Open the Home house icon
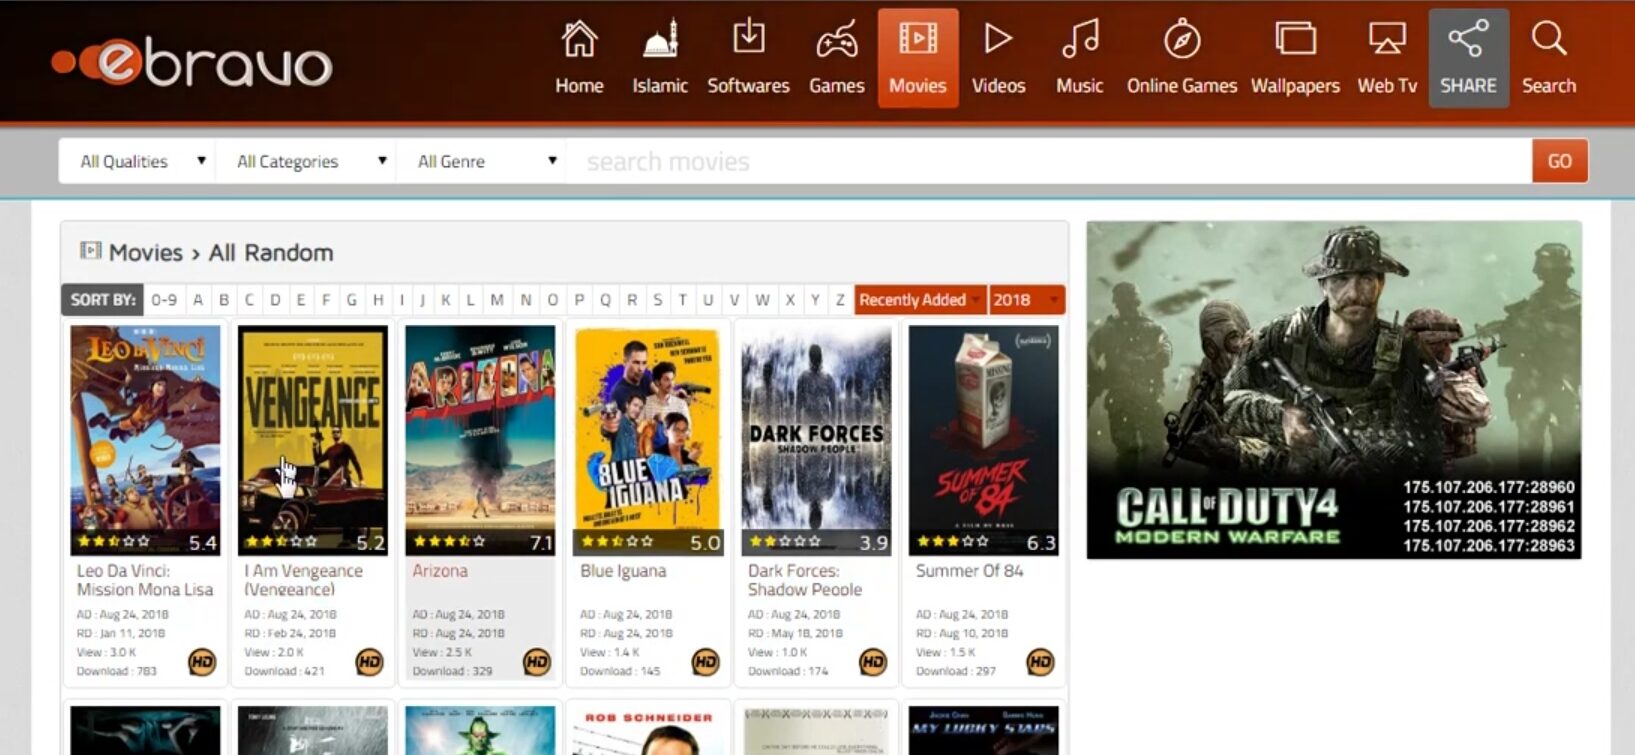Screen dimensions: 1635x755 coord(579,40)
